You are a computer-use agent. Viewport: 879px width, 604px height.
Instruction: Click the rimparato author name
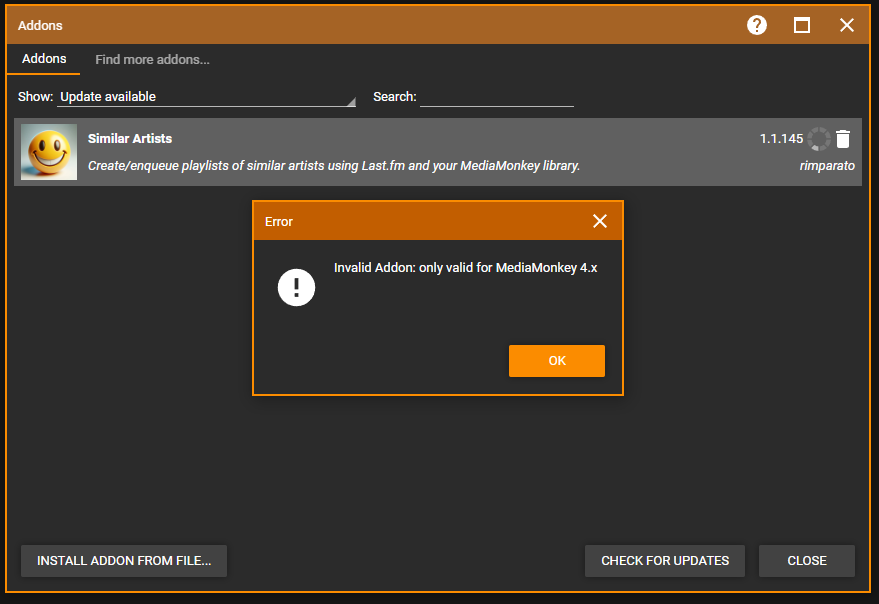click(827, 166)
